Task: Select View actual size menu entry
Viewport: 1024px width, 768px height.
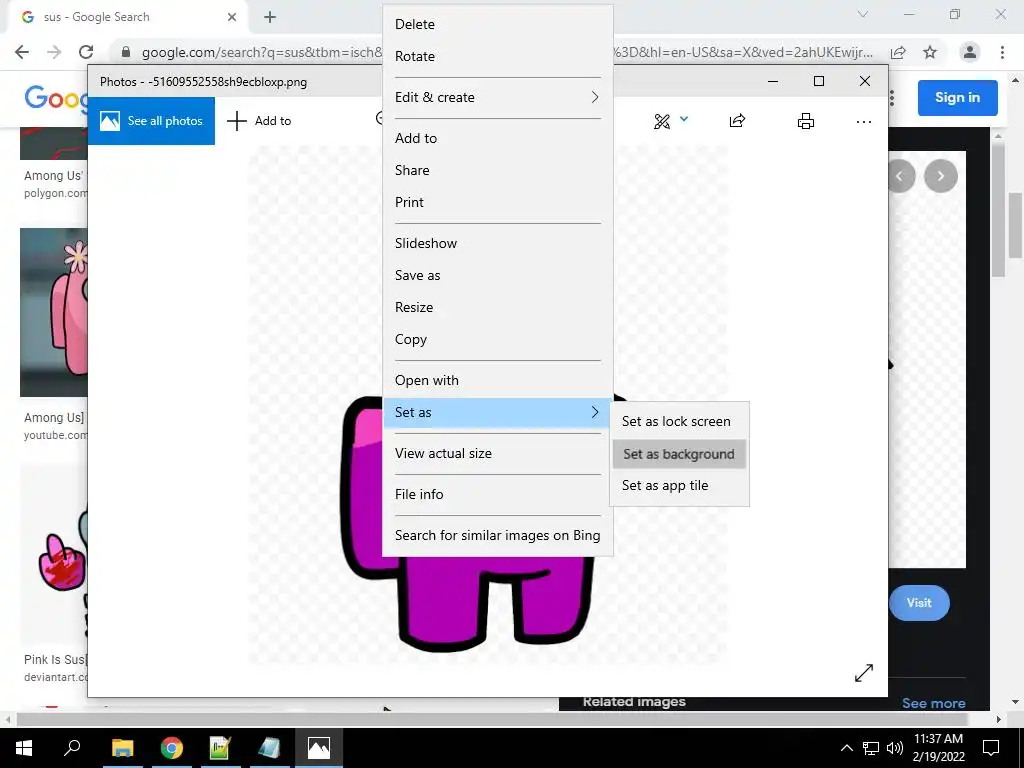Action: [x=498, y=454]
